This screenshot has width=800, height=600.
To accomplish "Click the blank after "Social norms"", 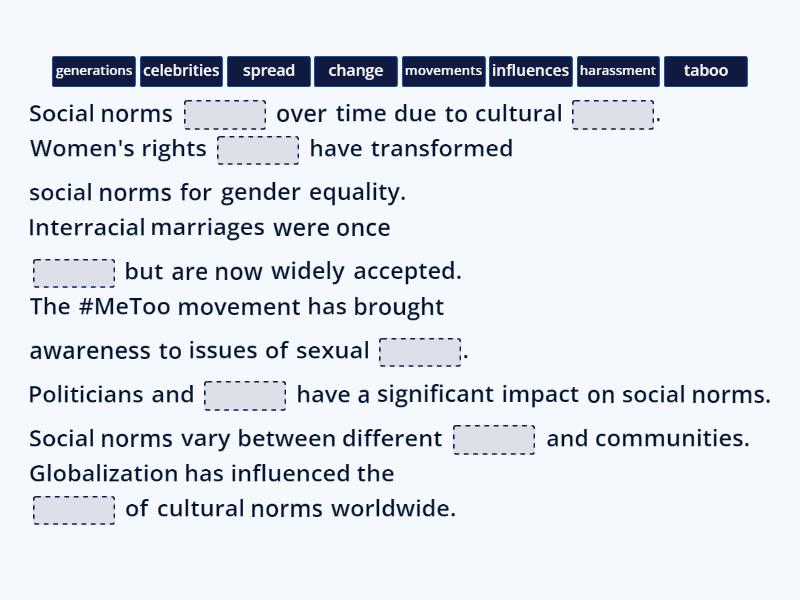I will [x=226, y=114].
